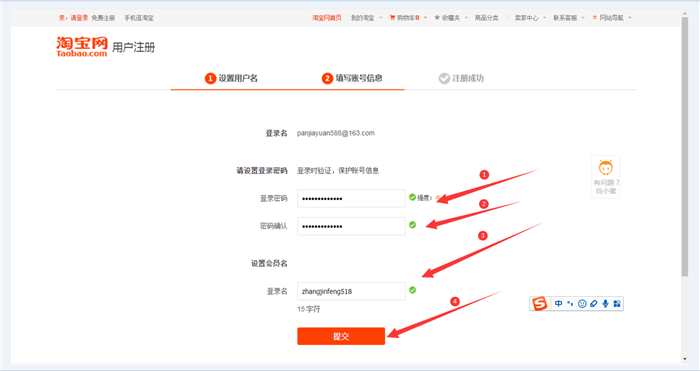Expand the 联系客服 dropdown arrow

[583, 18]
